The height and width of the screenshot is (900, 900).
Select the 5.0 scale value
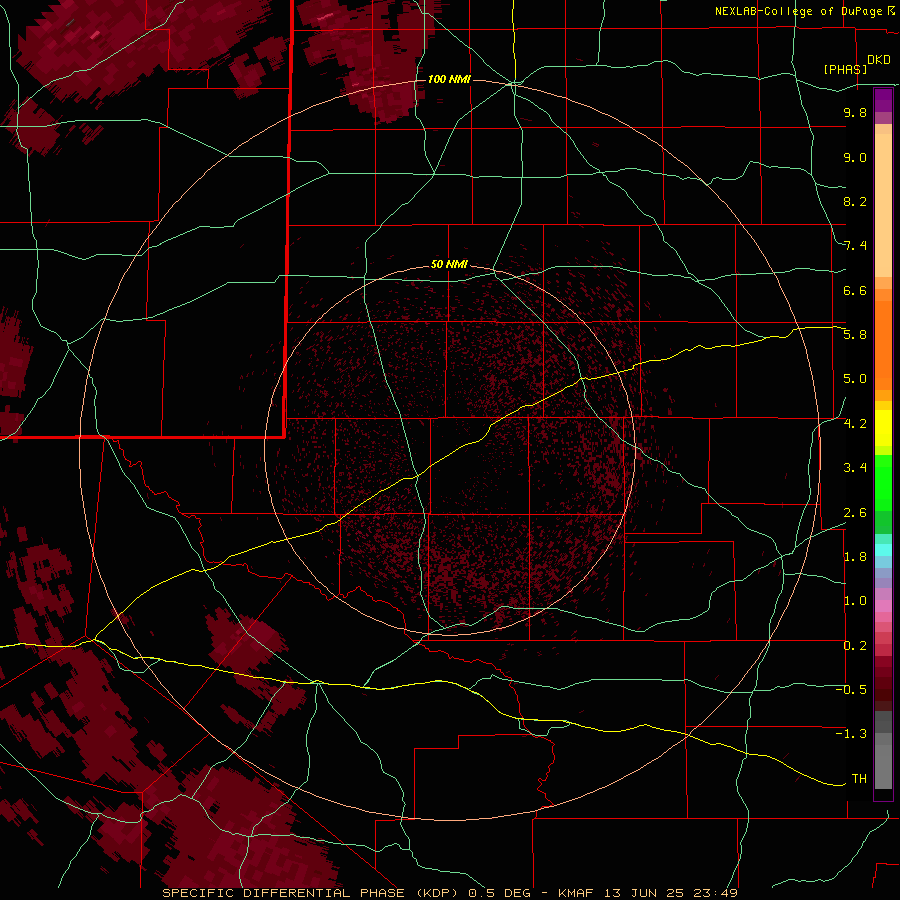coord(855,379)
